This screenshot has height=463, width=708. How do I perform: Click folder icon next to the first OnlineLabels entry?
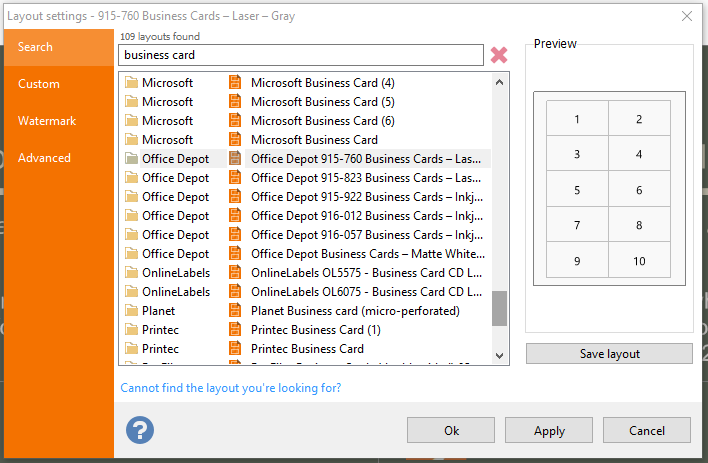[x=131, y=272]
